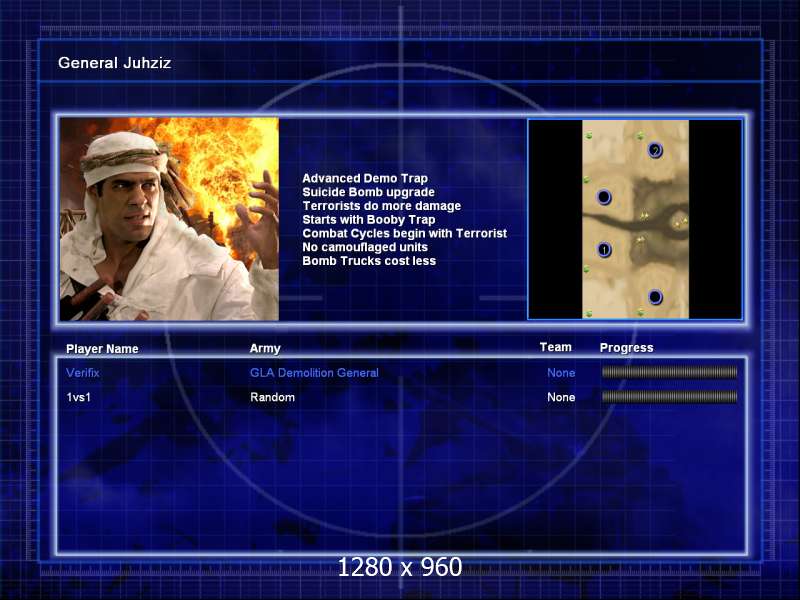Click the 'Bomb Trucks cost less' line

point(369,261)
